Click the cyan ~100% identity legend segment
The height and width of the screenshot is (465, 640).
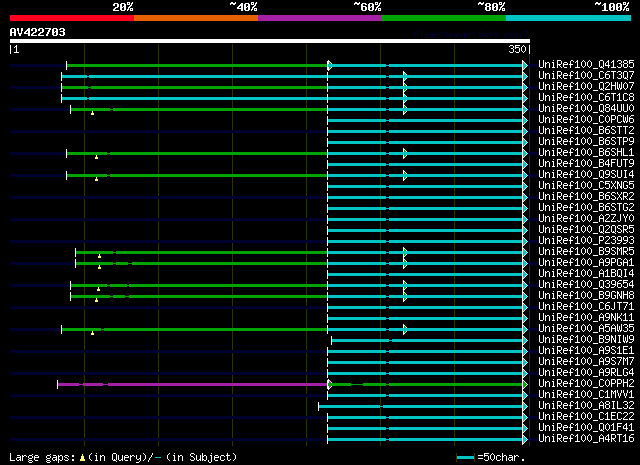pos(569,18)
